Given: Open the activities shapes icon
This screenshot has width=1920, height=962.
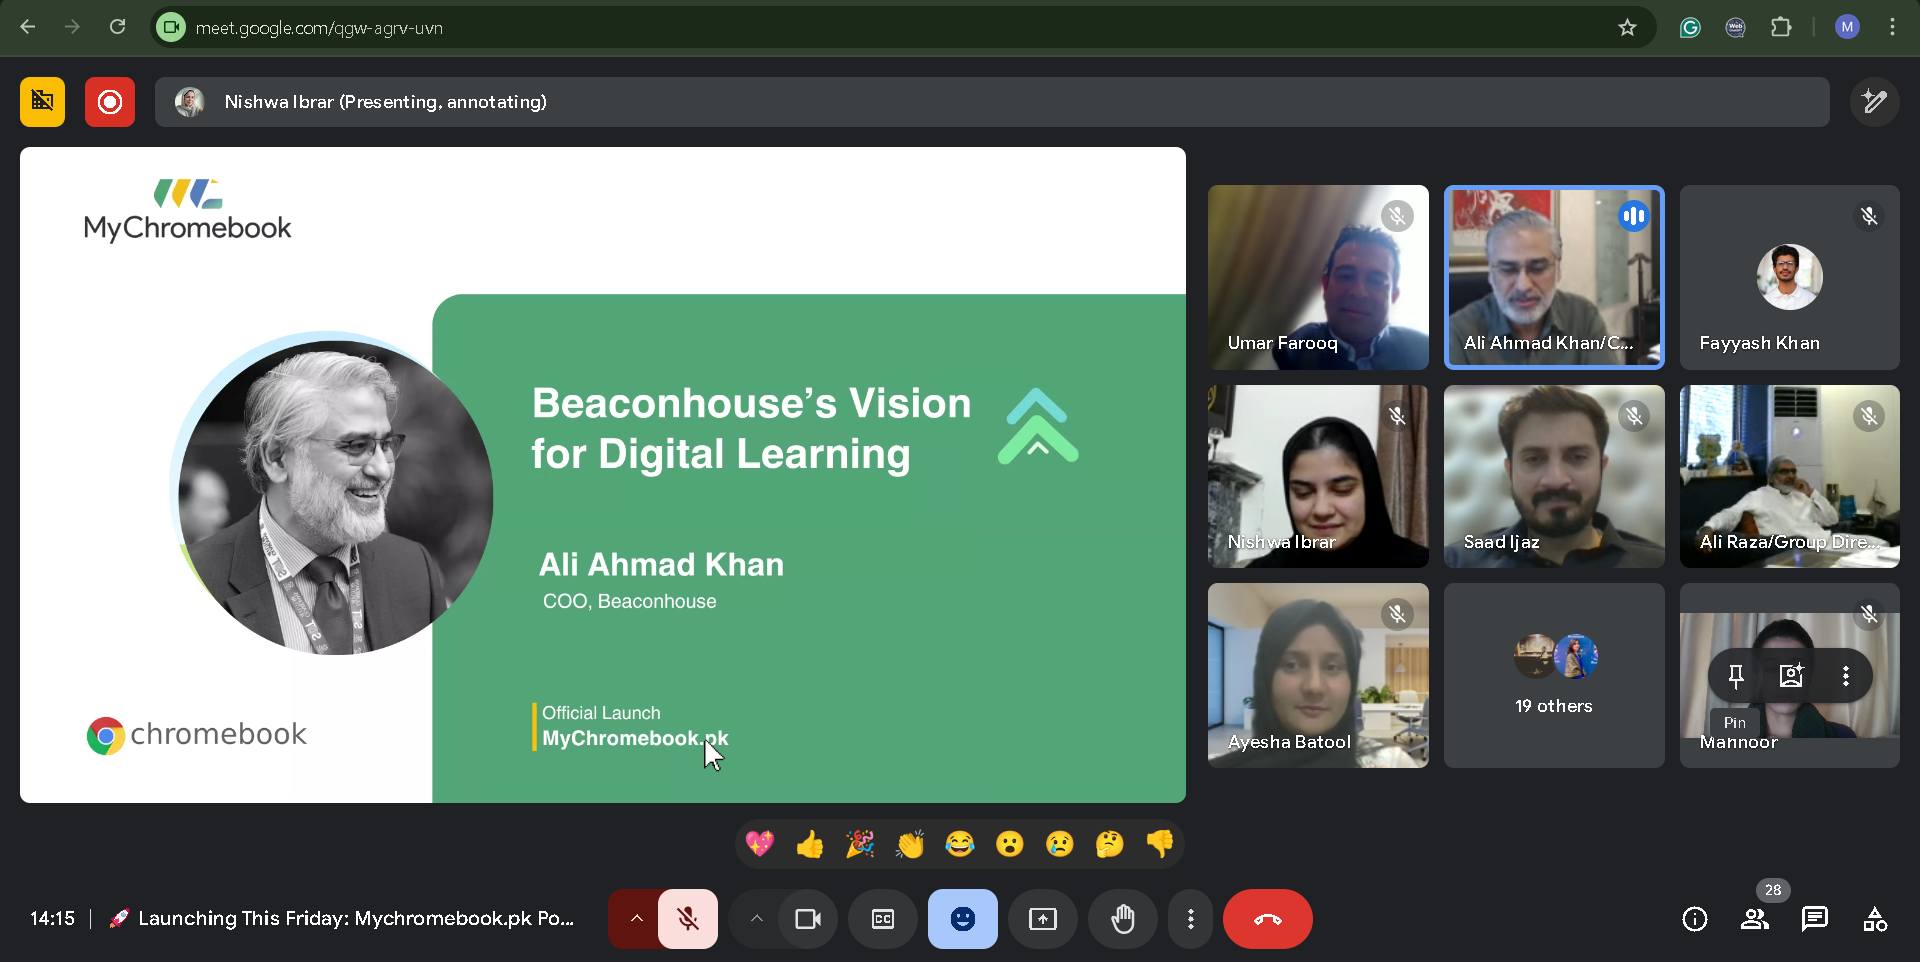Looking at the screenshot, I should click(1875, 919).
